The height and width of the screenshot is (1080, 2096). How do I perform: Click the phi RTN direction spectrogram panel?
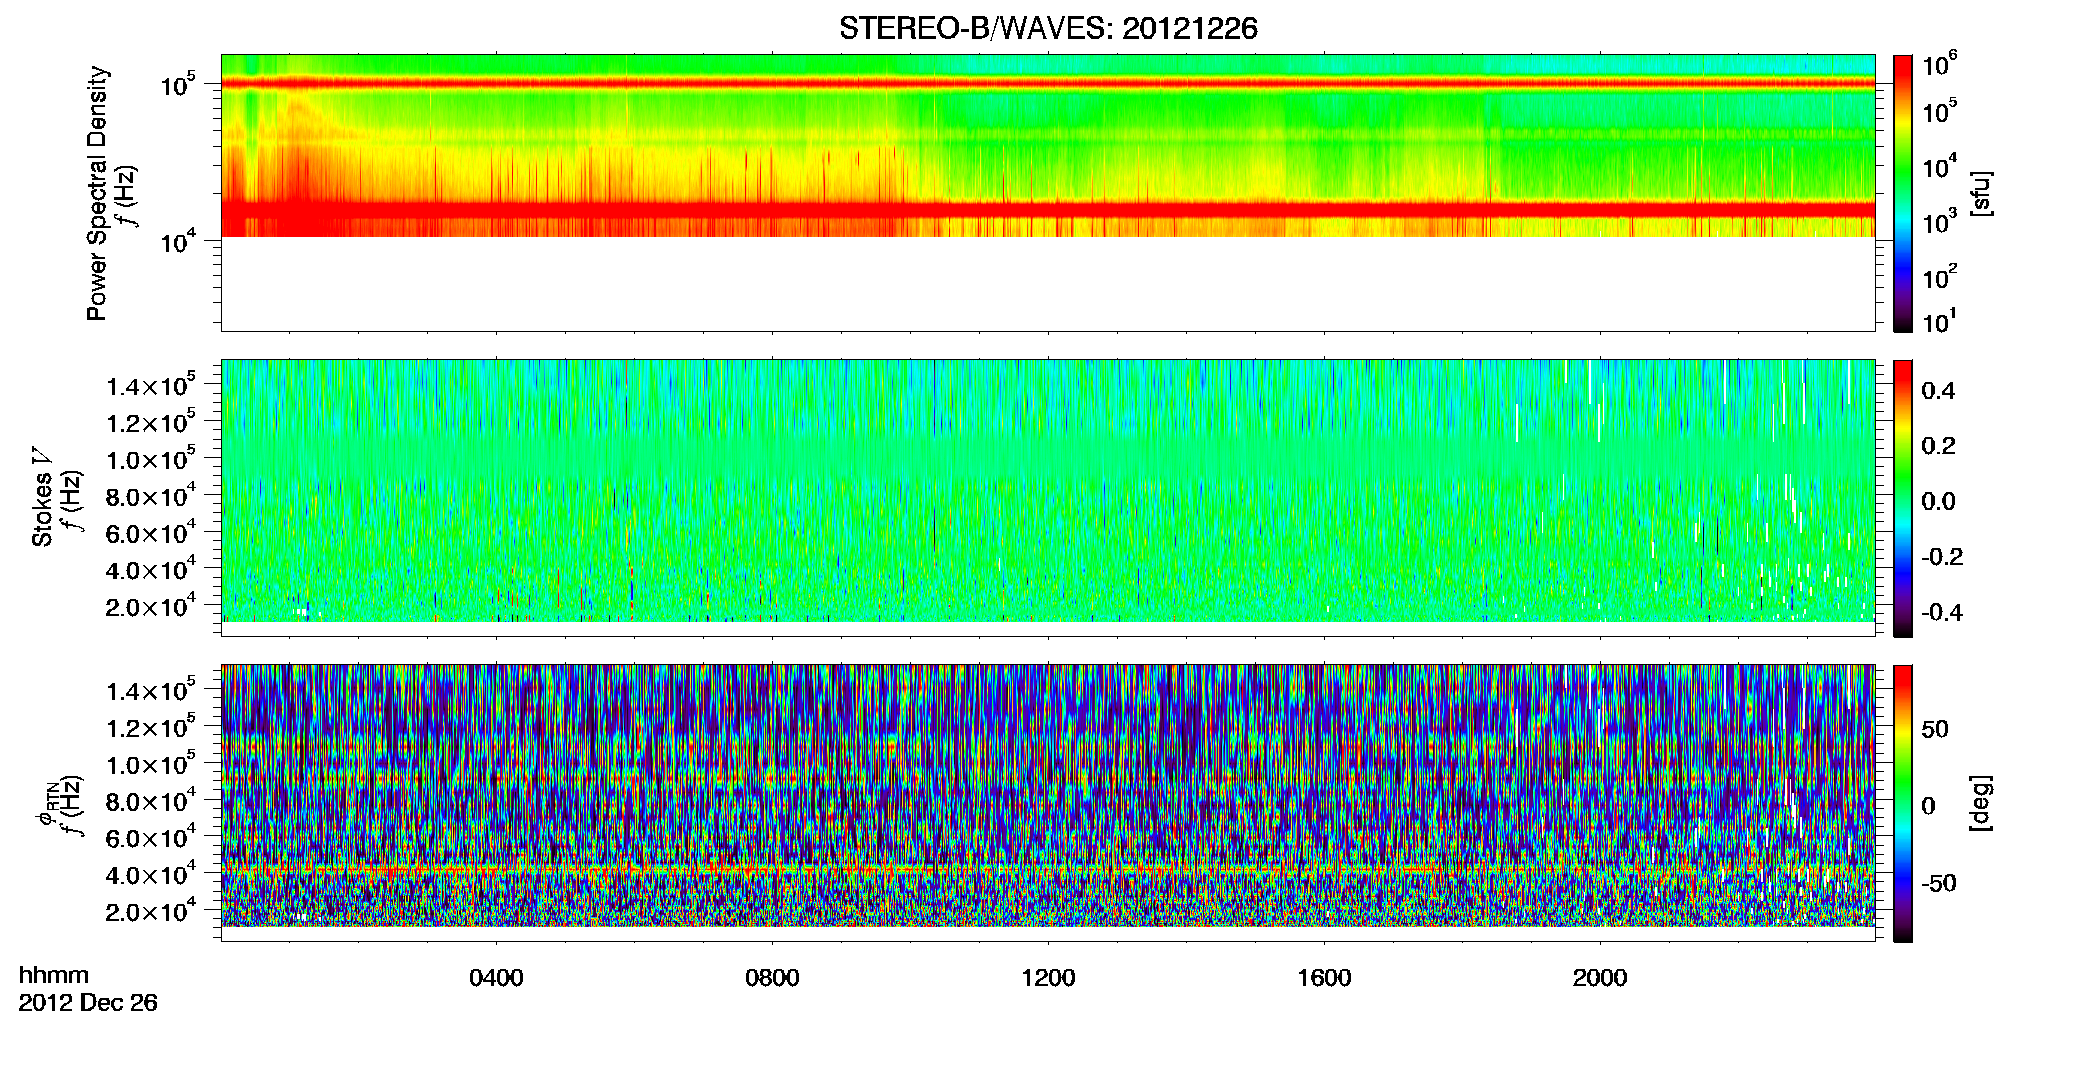coord(1048,803)
